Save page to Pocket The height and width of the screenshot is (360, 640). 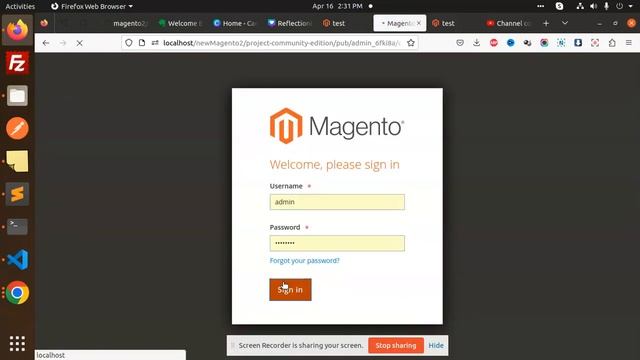[460, 43]
